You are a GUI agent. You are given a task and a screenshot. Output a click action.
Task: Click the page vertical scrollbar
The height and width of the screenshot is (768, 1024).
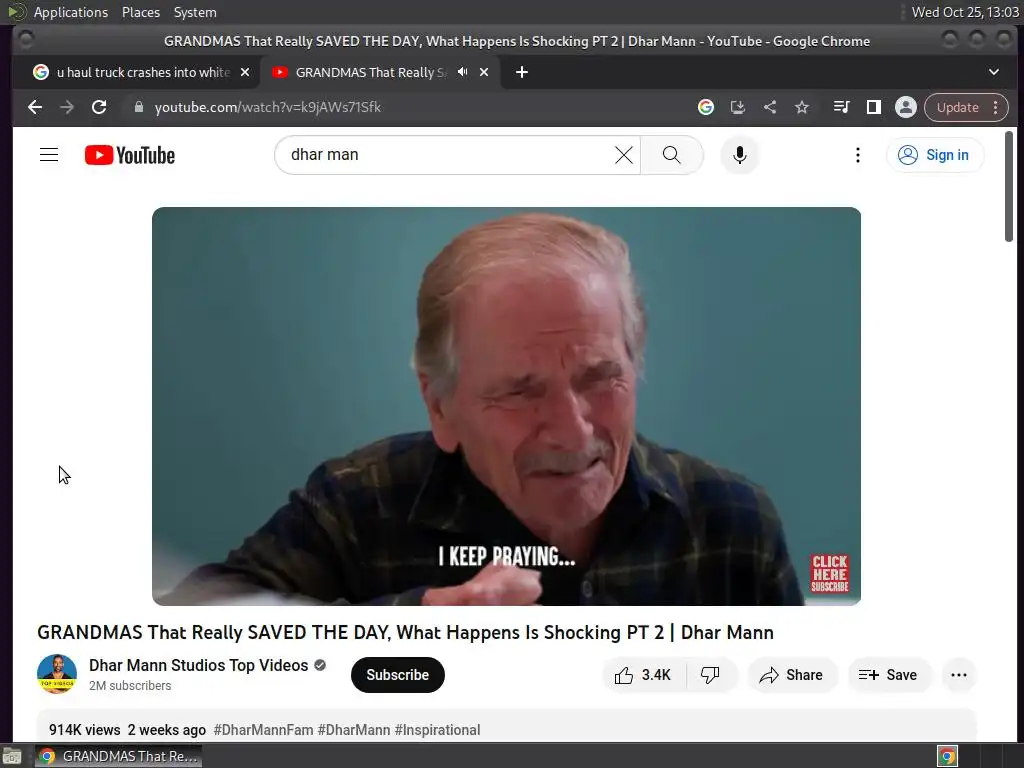[x=1009, y=186]
